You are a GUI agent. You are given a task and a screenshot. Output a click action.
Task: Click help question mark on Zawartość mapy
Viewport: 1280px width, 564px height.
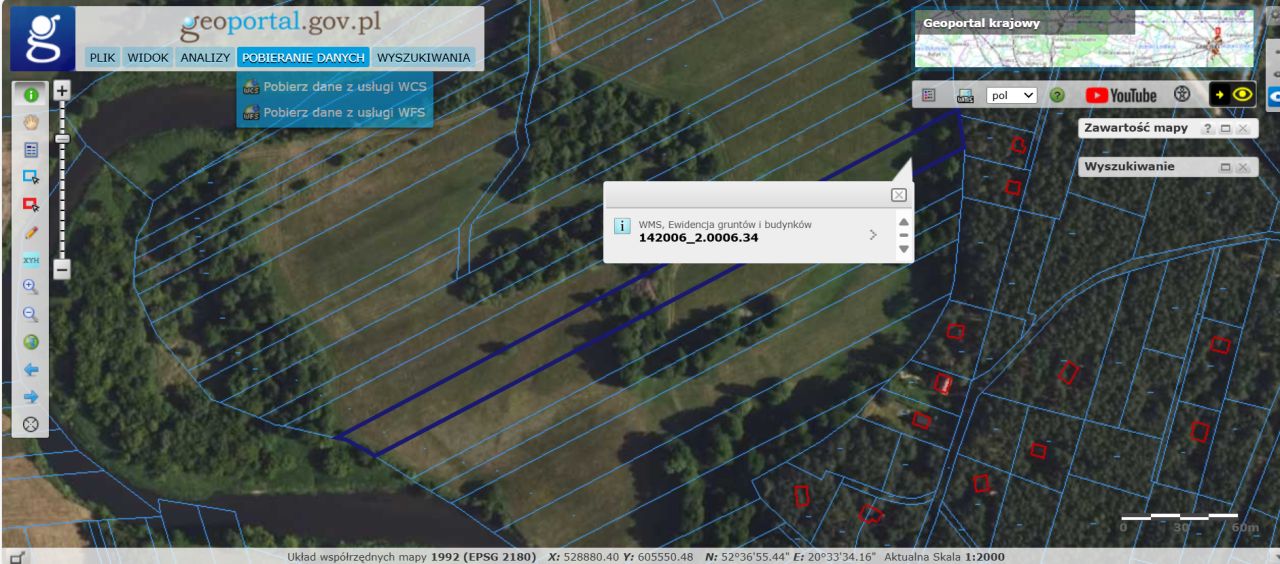pyautogui.click(x=1207, y=129)
